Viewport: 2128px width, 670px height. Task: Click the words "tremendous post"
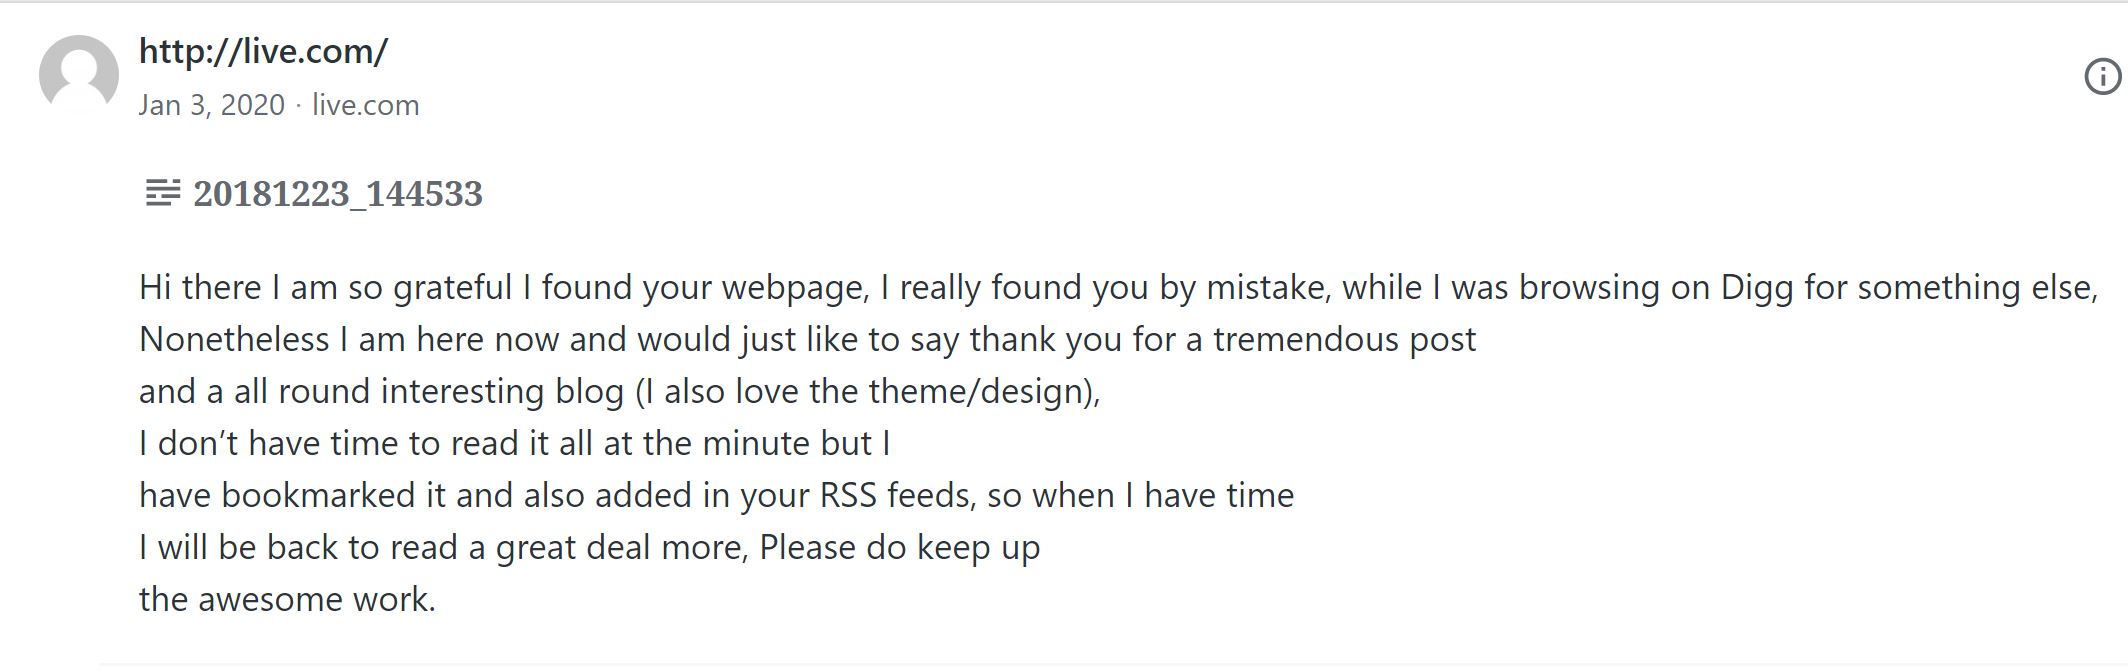tap(1344, 340)
